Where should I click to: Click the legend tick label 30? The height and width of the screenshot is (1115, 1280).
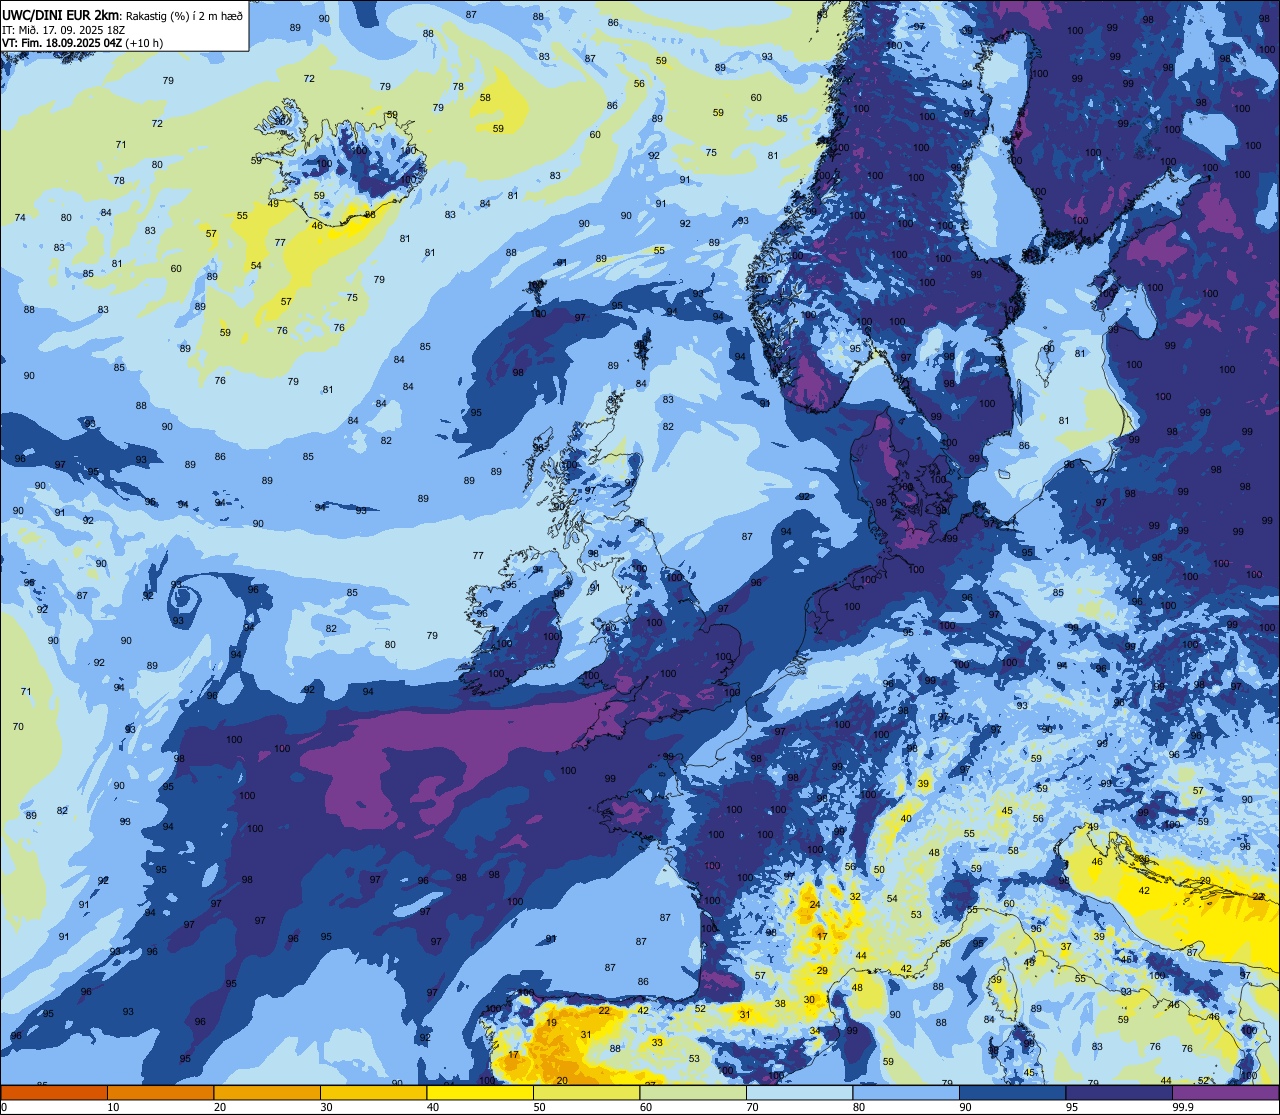(326, 1107)
